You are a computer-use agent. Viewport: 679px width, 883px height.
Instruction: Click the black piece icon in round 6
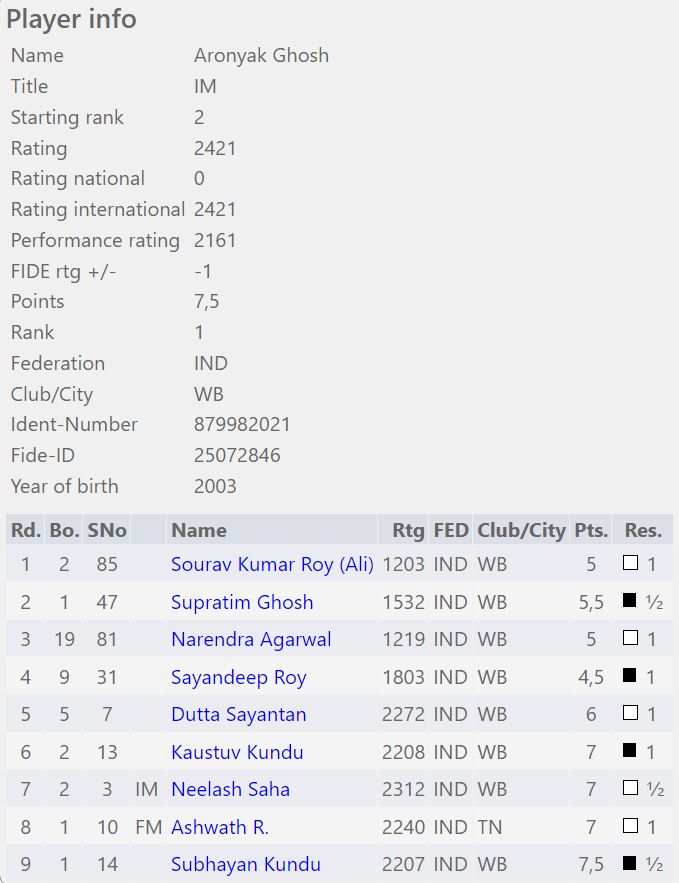point(630,751)
